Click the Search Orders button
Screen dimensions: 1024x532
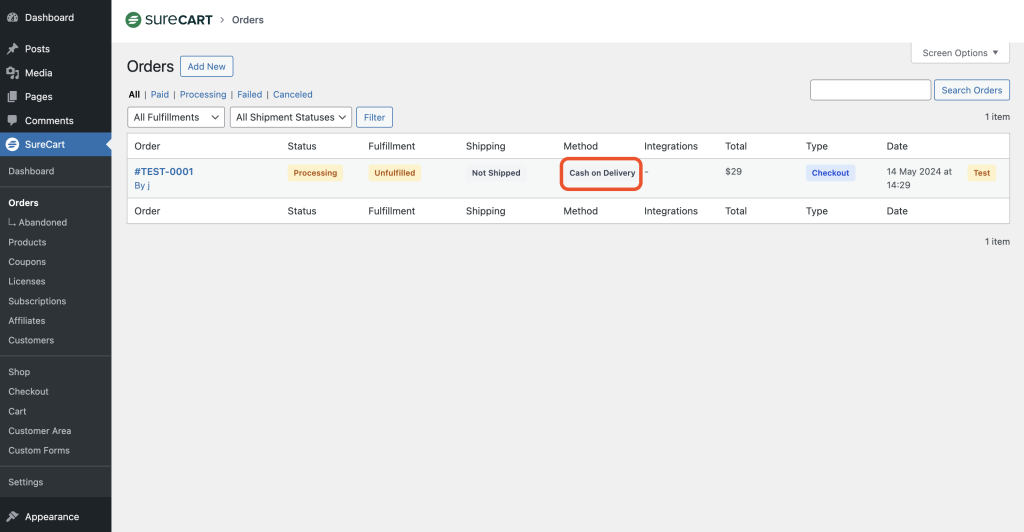coord(971,90)
